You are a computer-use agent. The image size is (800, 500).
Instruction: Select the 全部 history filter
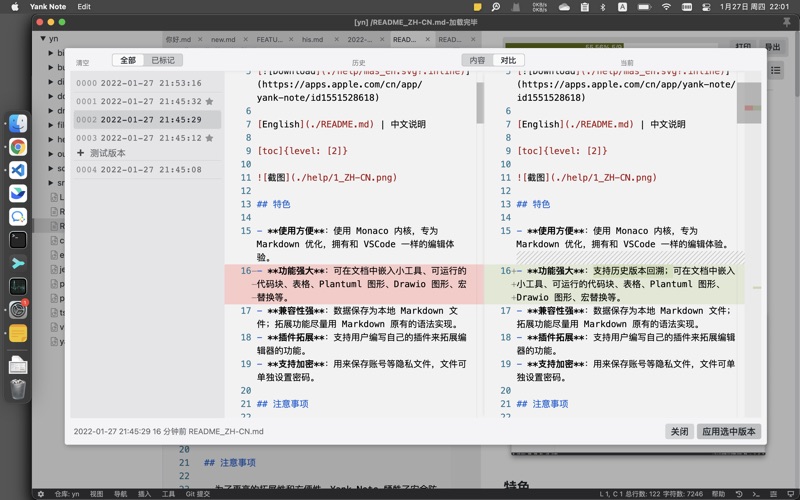127,60
